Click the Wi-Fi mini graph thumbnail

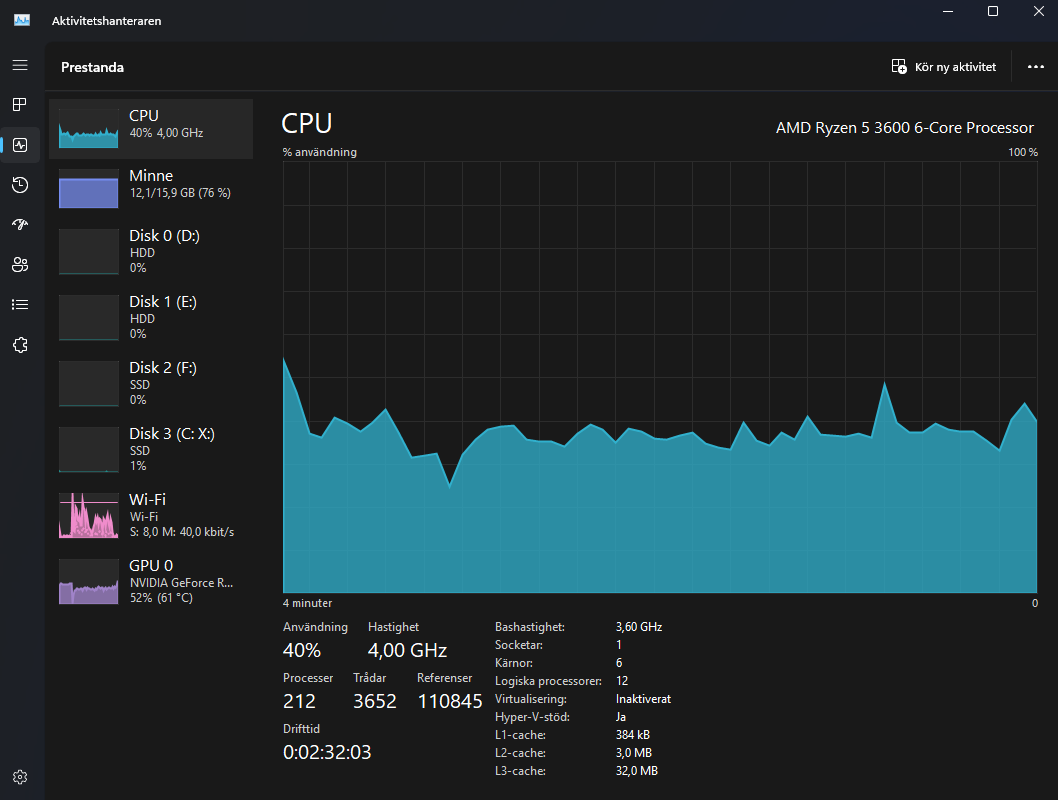point(88,515)
